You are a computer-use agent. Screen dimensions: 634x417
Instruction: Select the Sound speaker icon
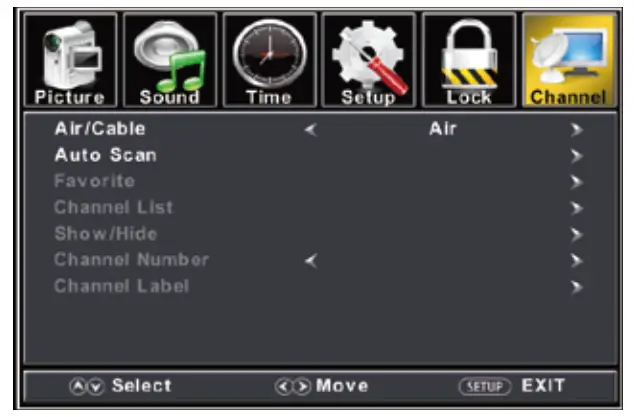click(170, 60)
